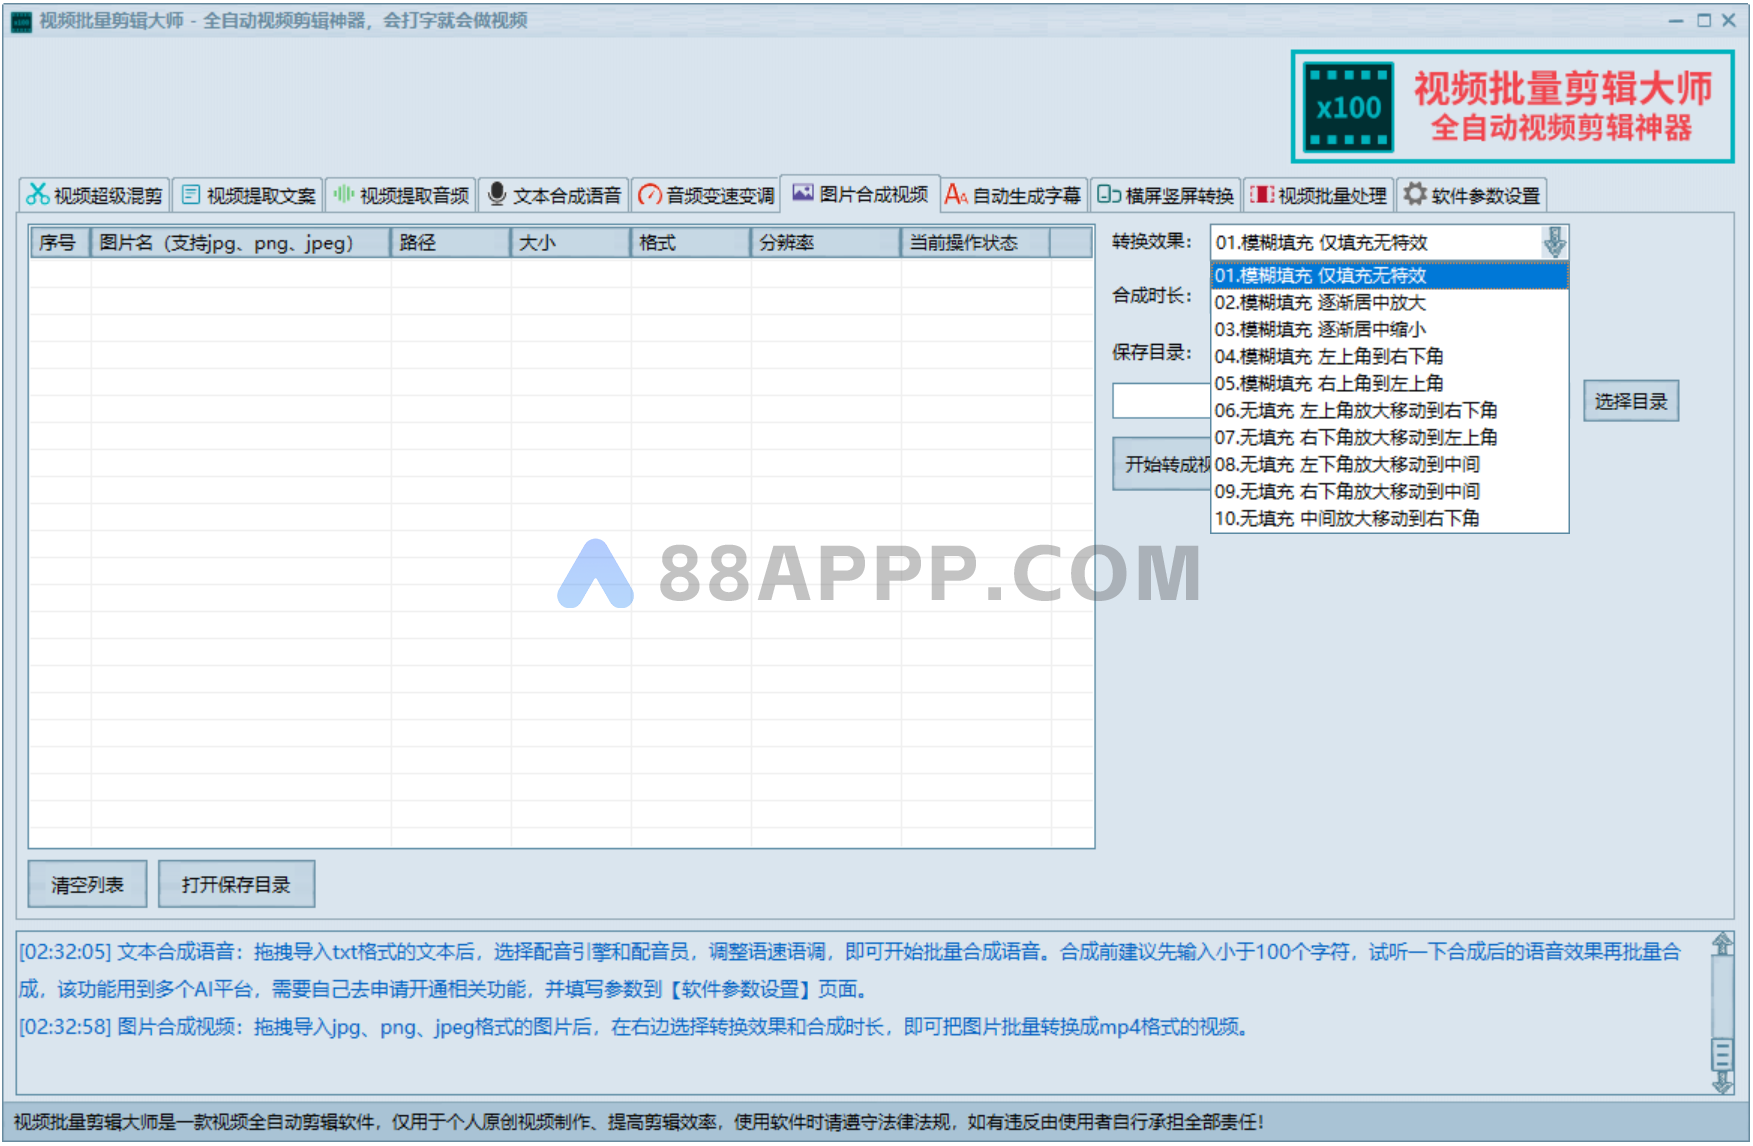Choose 09.无填充 右下角放大移动到中间

click(x=1389, y=491)
